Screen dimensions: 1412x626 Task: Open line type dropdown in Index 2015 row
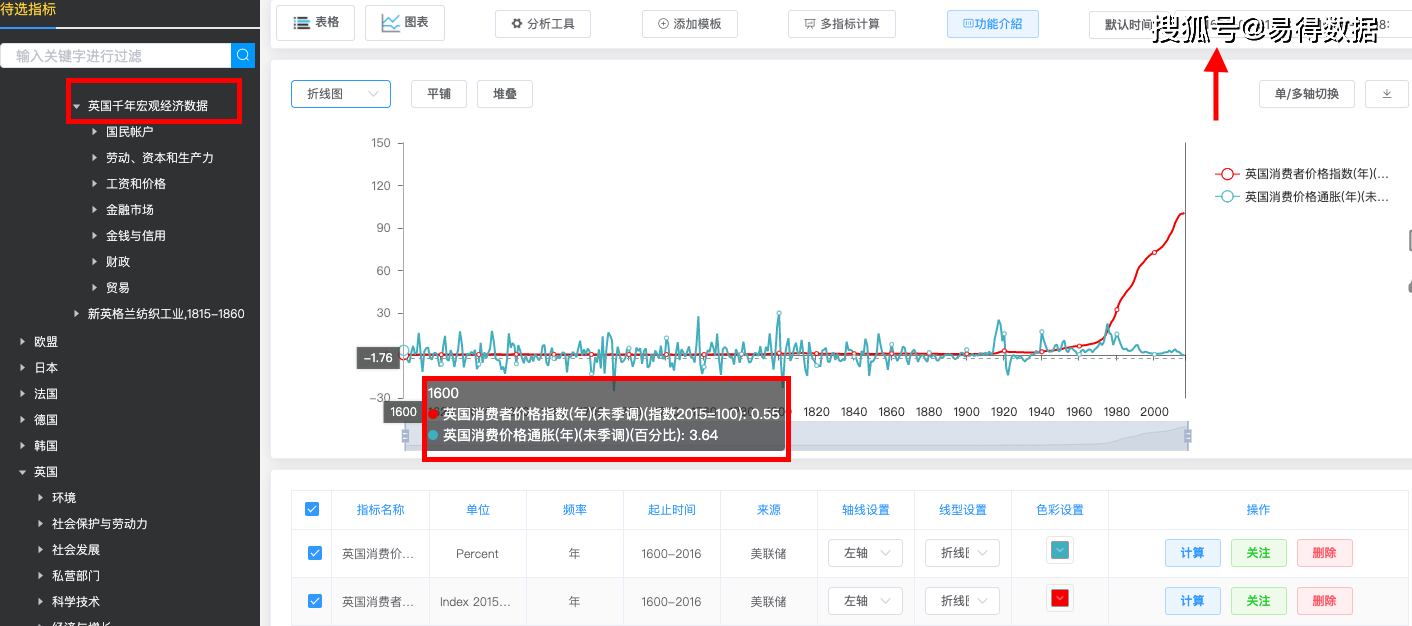962,601
